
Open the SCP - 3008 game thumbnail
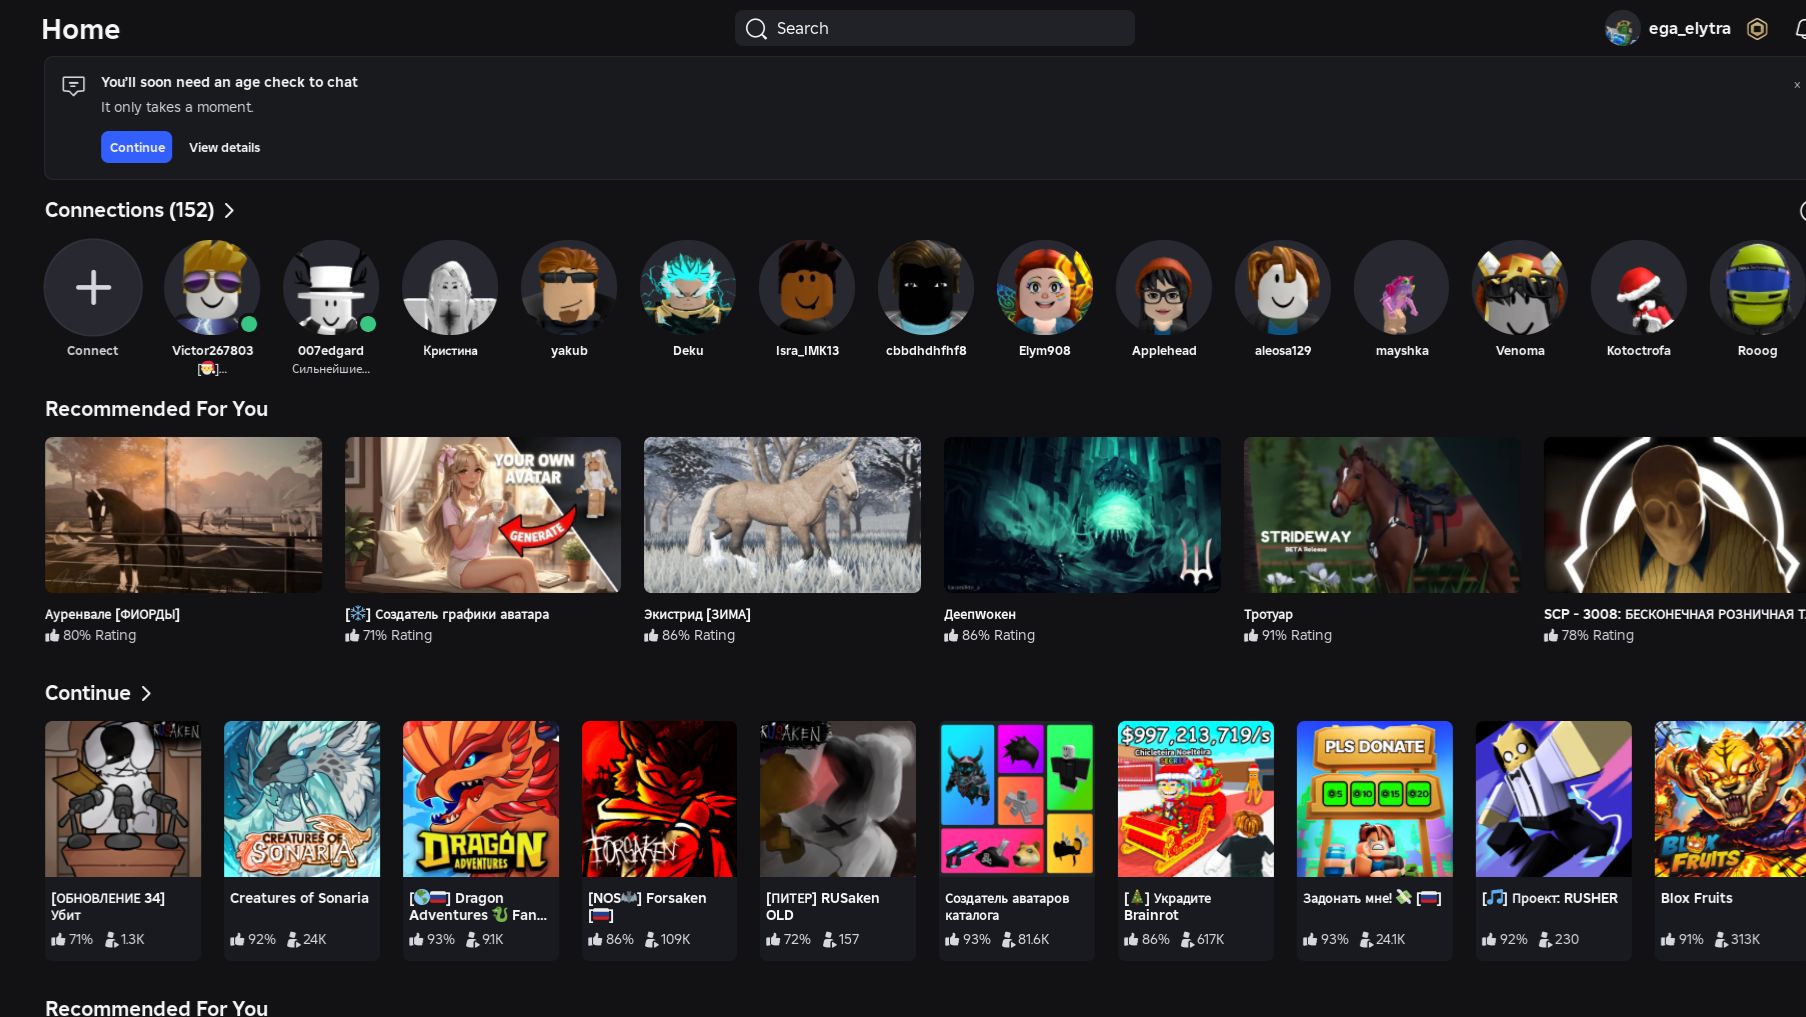click(1675, 515)
